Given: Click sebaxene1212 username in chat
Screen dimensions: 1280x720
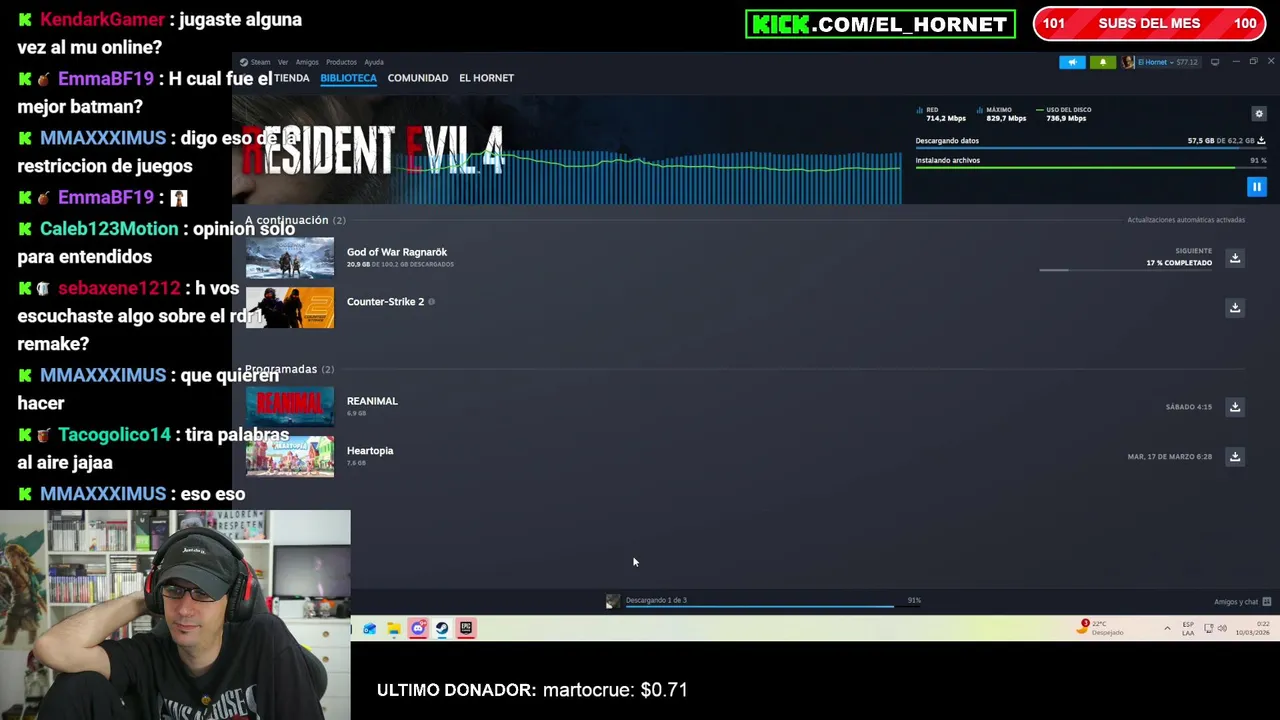Looking at the screenshot, I should [x=119, y=288].
